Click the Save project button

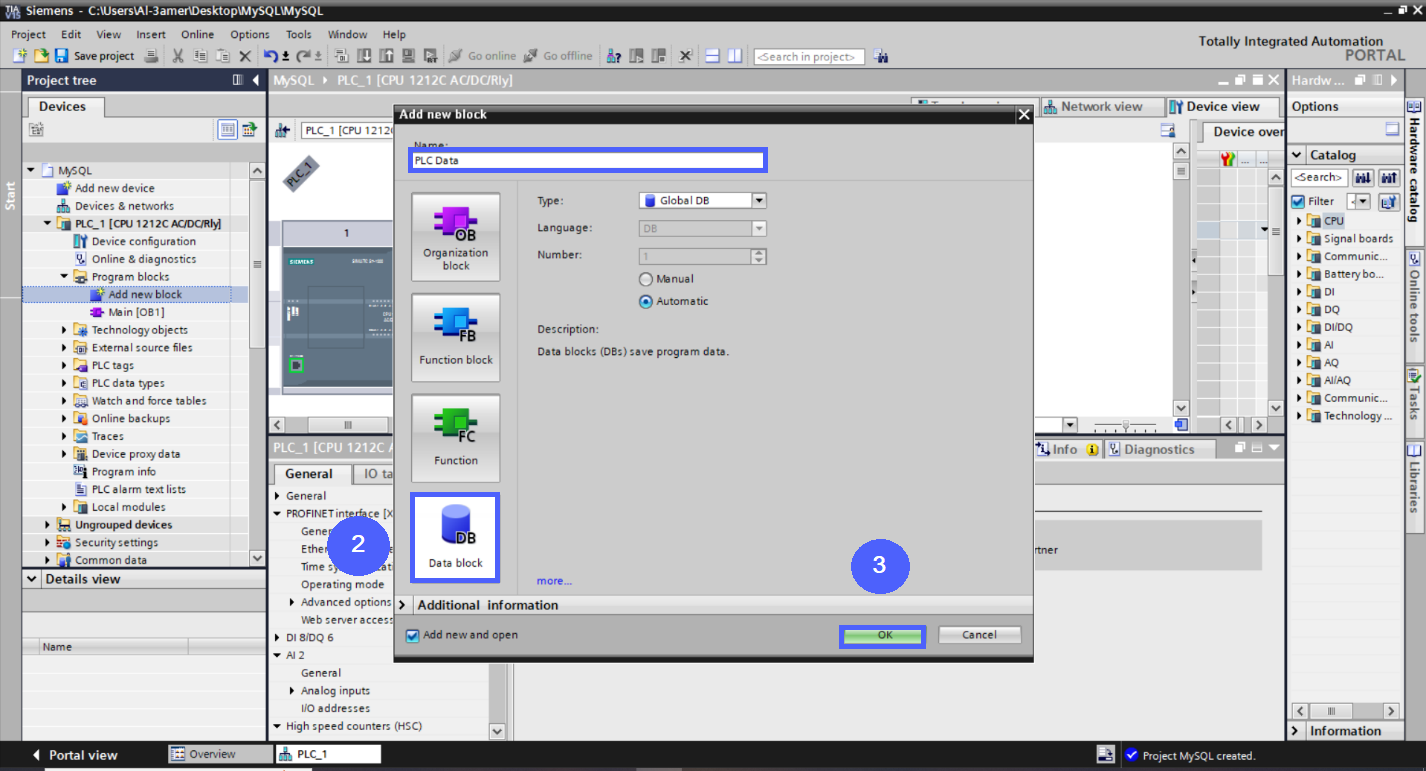(x=95, y=56)
